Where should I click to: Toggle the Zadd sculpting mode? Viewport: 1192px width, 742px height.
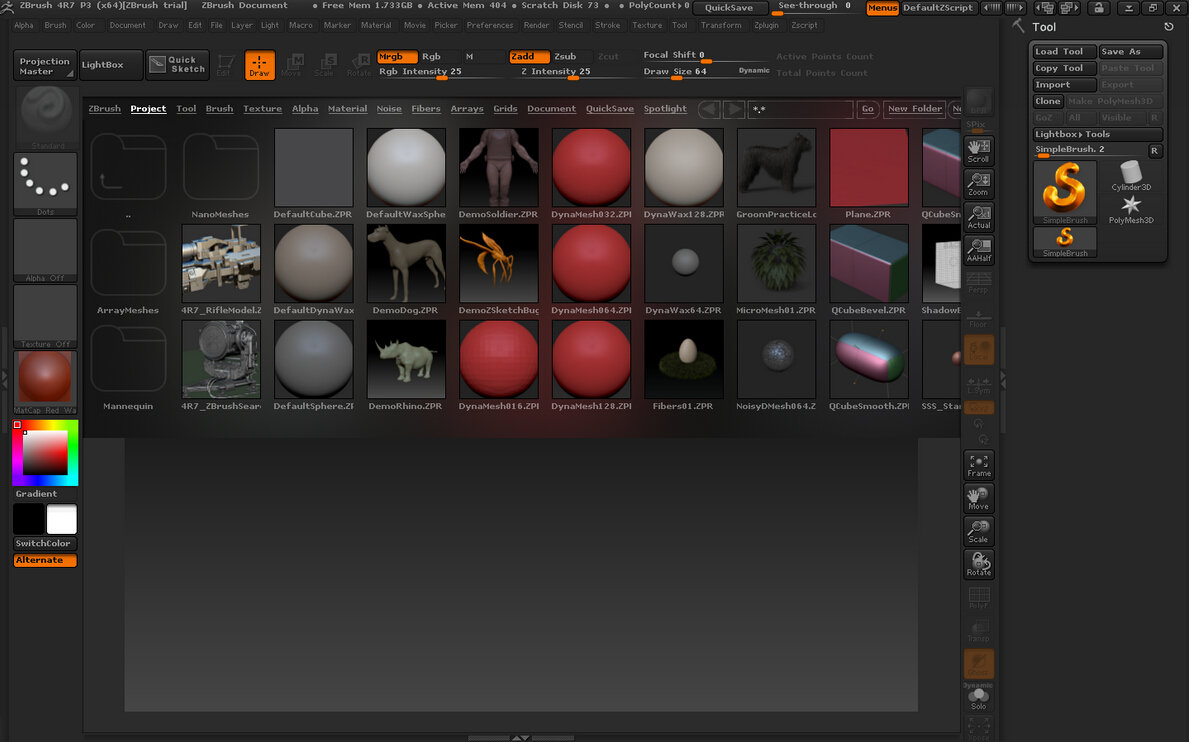[x=529, y=57]
